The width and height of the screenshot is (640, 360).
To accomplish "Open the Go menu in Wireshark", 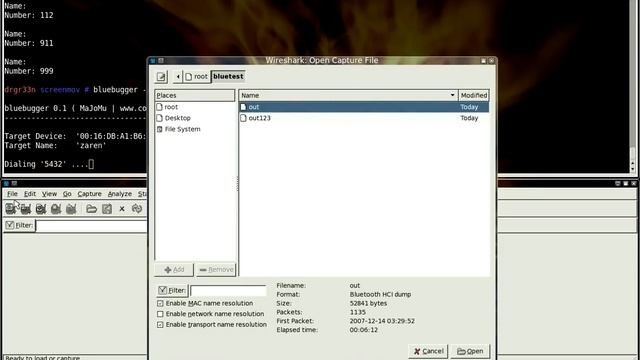I will 67,194.
